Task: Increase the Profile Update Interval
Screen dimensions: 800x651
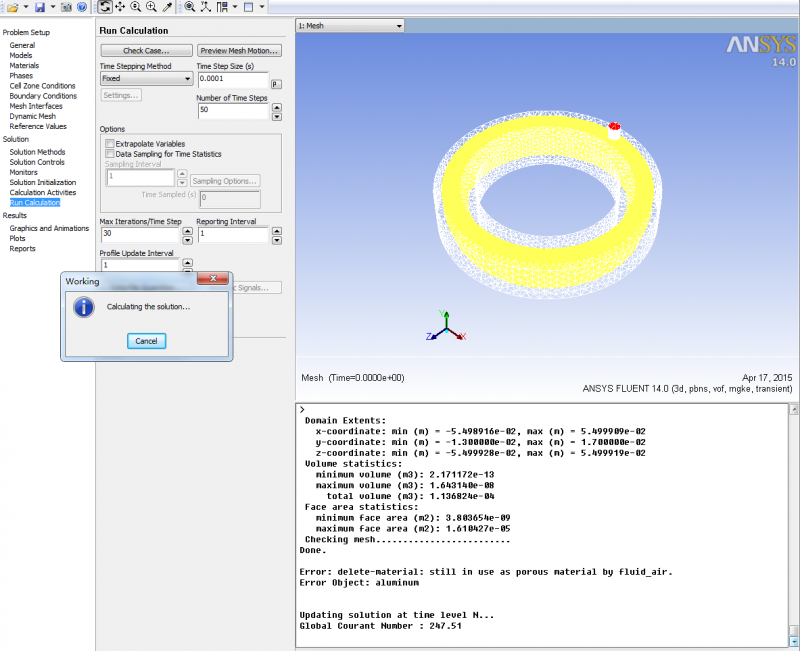Action: pyautogui.click(x=187, y=263)
